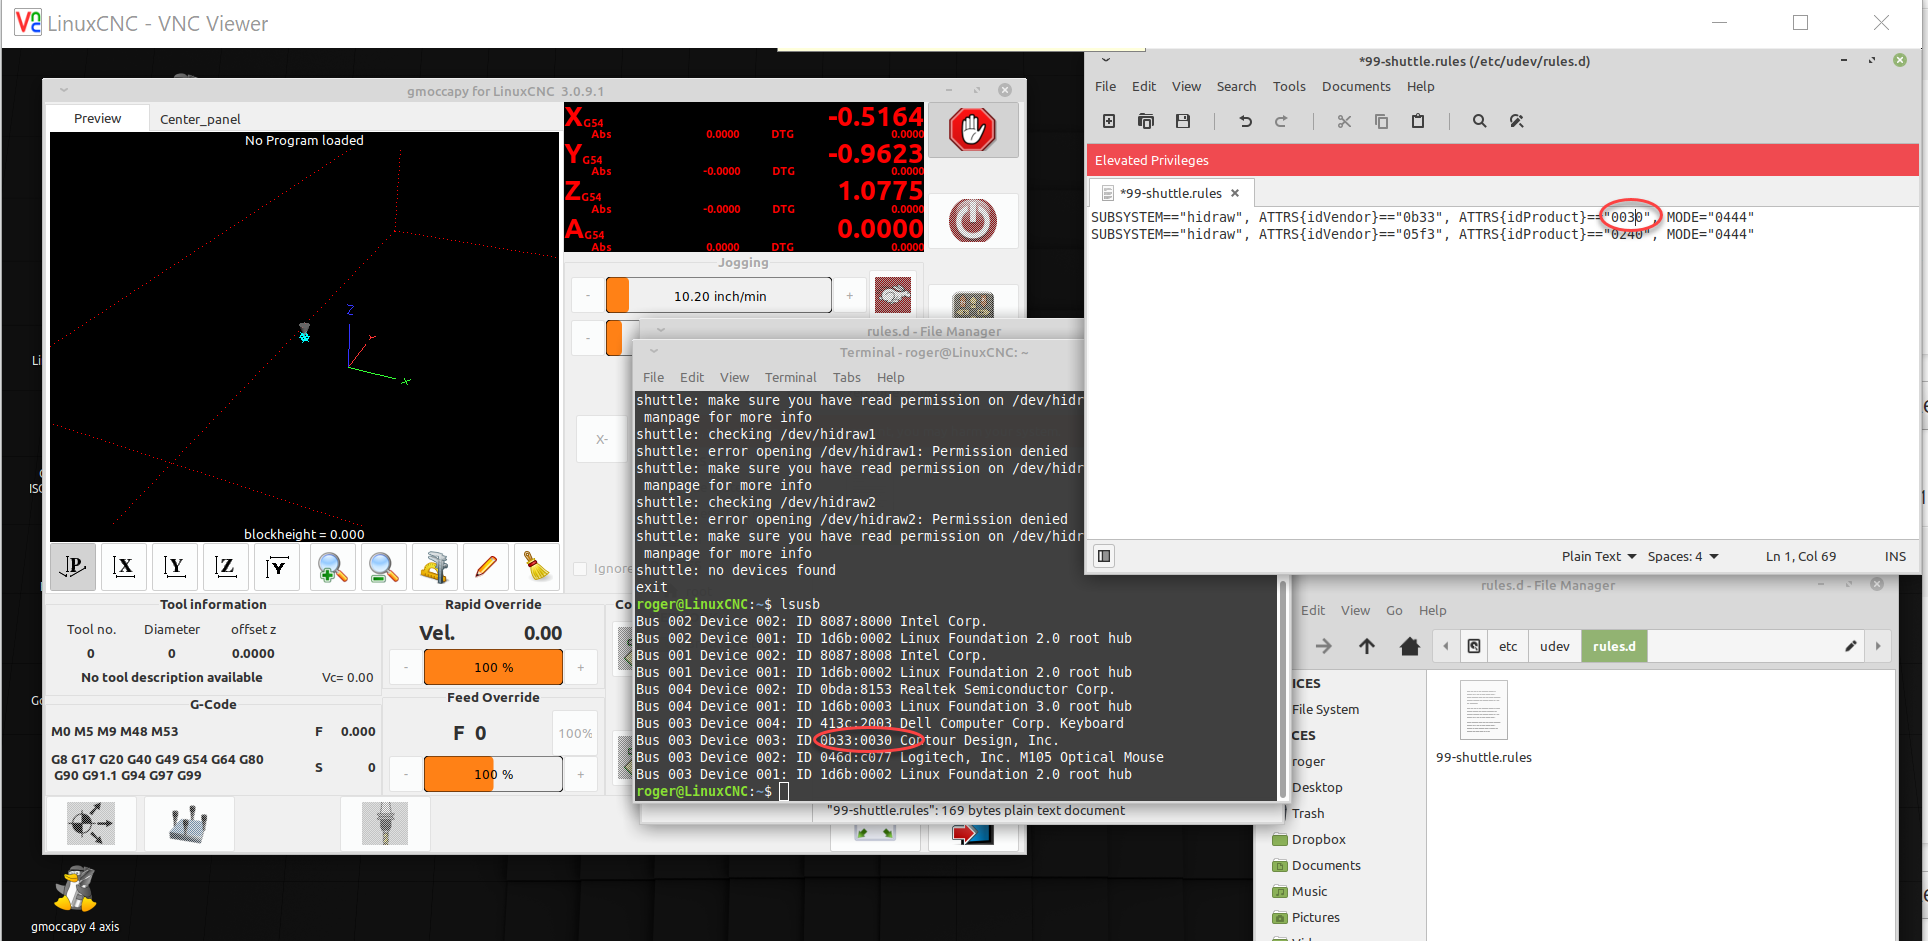The image size is (1928, 941).
Task: Open the Tabs menu in terminal window
Action: click(x=846, y=377)
